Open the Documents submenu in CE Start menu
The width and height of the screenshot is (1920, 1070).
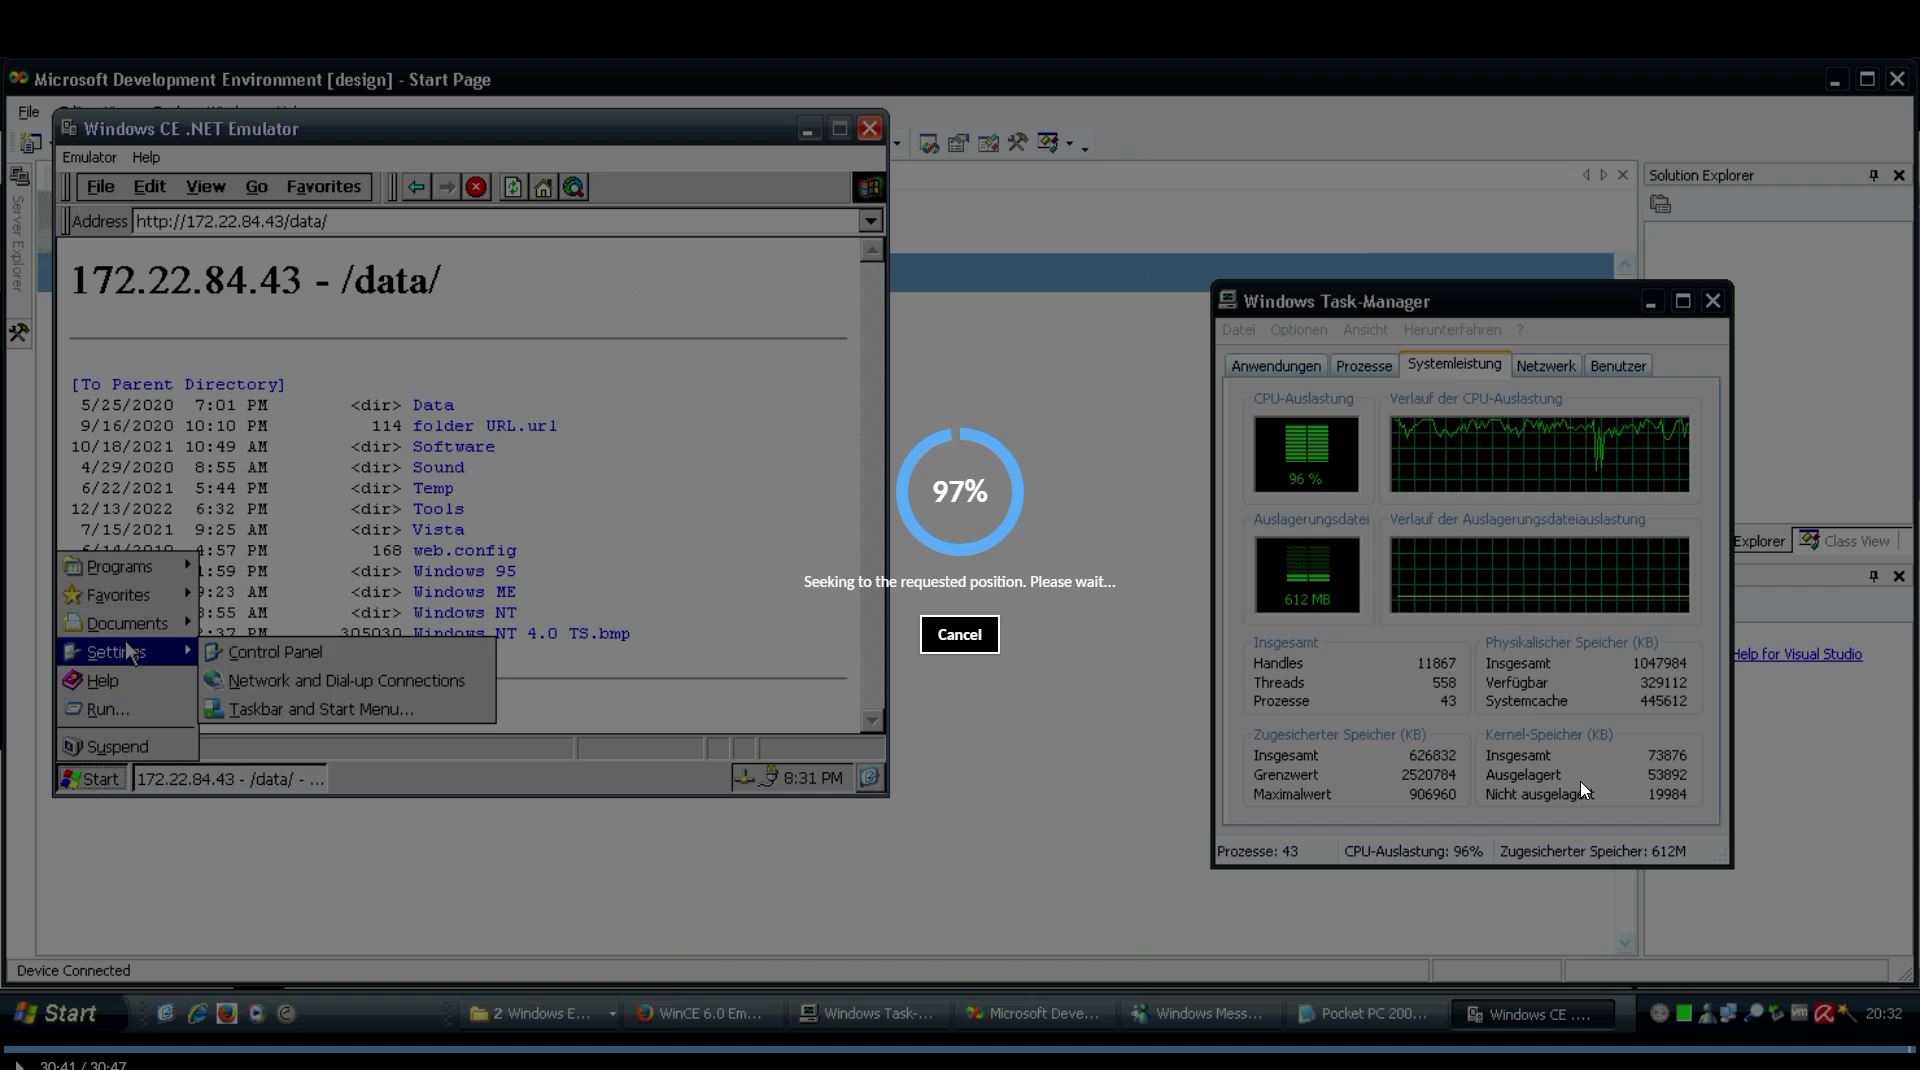coord(127,624)
